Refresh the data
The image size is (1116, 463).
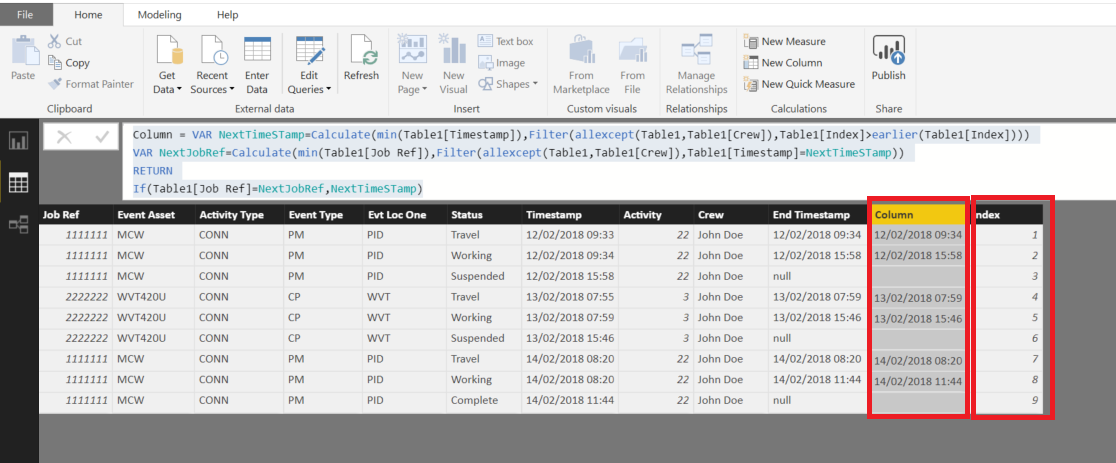pyautogui.click(x=362, y=58)
